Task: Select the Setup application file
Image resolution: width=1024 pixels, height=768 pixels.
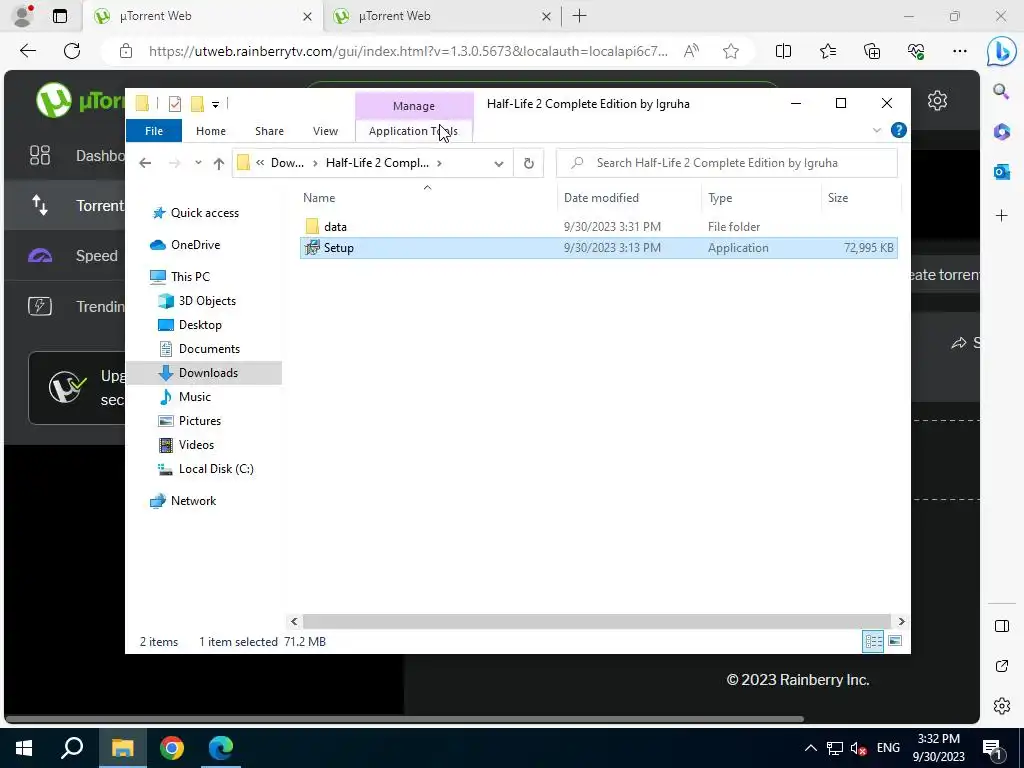Action: pos(598,248)
